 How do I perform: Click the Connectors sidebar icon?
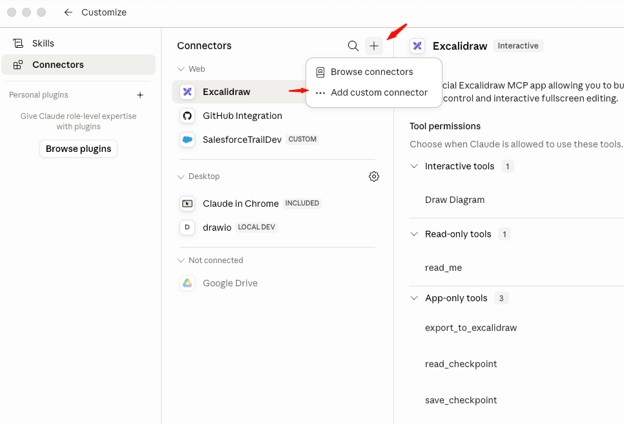(x=18, y=64)
